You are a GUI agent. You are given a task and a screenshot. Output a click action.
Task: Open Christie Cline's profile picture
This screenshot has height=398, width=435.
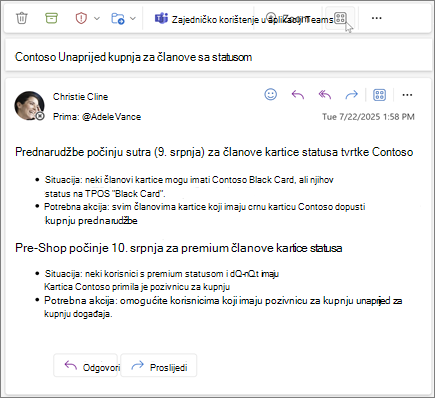coord(29,105)
